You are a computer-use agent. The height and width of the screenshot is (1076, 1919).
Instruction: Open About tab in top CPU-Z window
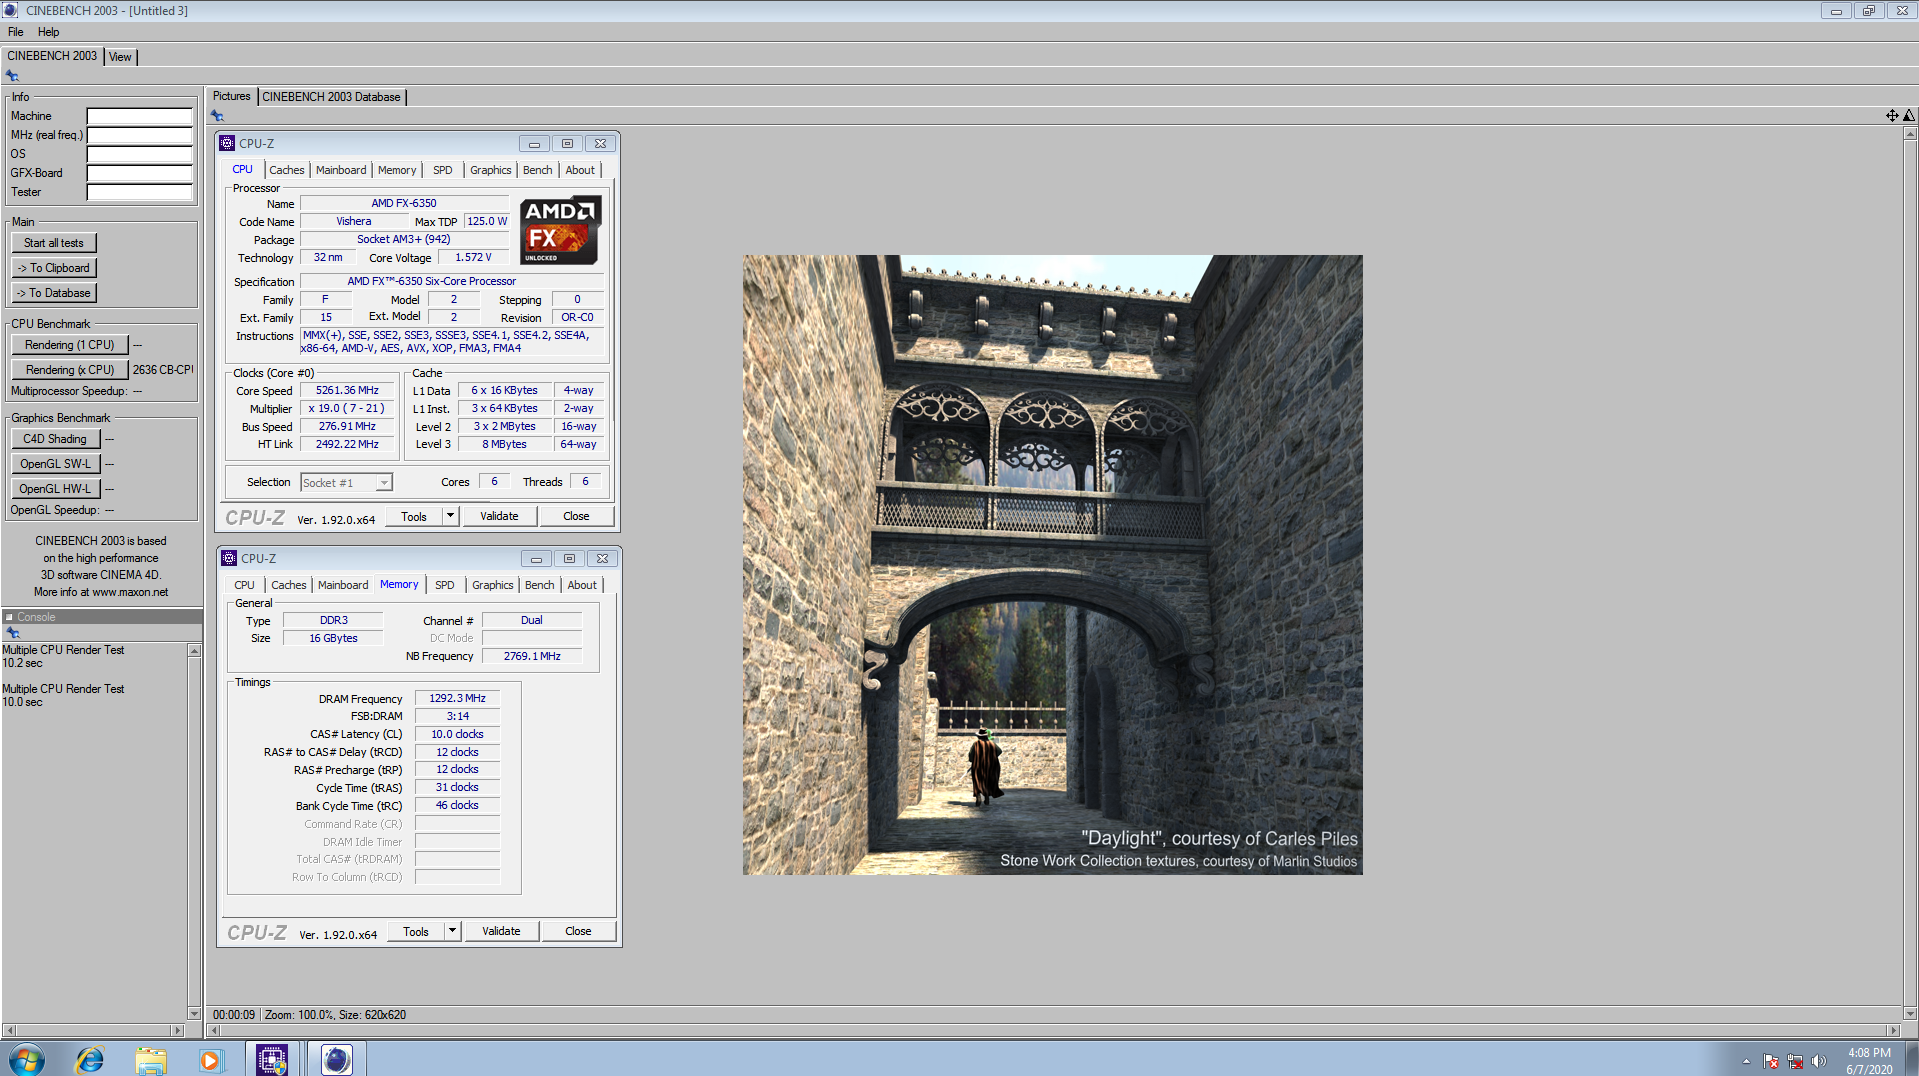pyautogui.click(x=580, y=170)
